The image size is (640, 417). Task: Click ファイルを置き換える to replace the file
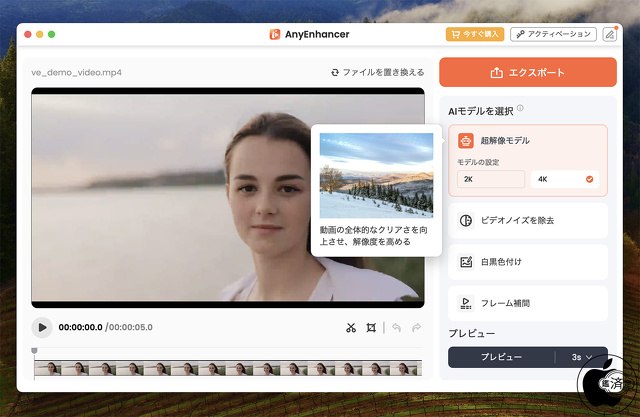(x=378, y=72)
